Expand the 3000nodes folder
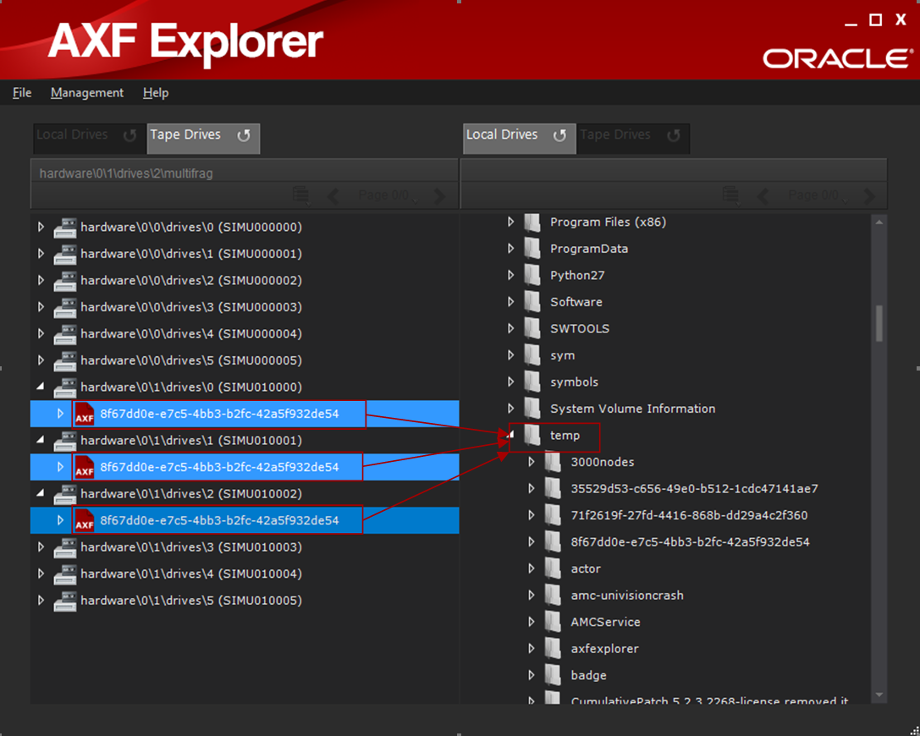 pyautogui.click(x=532, y=461)
